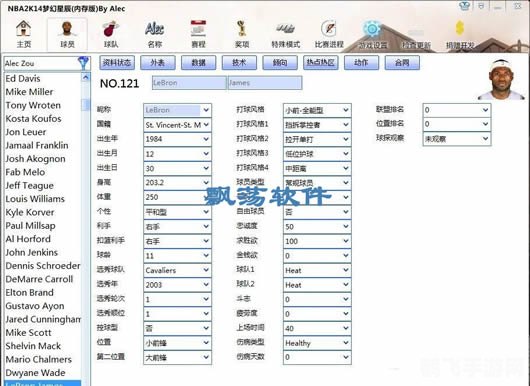
Task: Switch to the 动作 tab
Action: [x=361, y=63]
